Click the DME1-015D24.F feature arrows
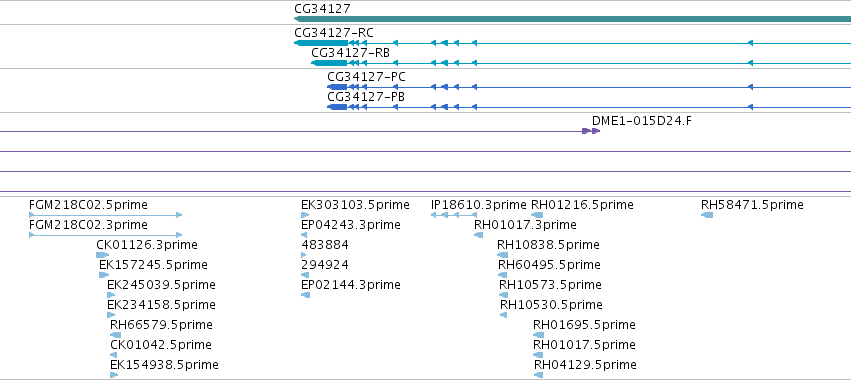This screenshot has width=851, height=380. click(x=591, y=131)
